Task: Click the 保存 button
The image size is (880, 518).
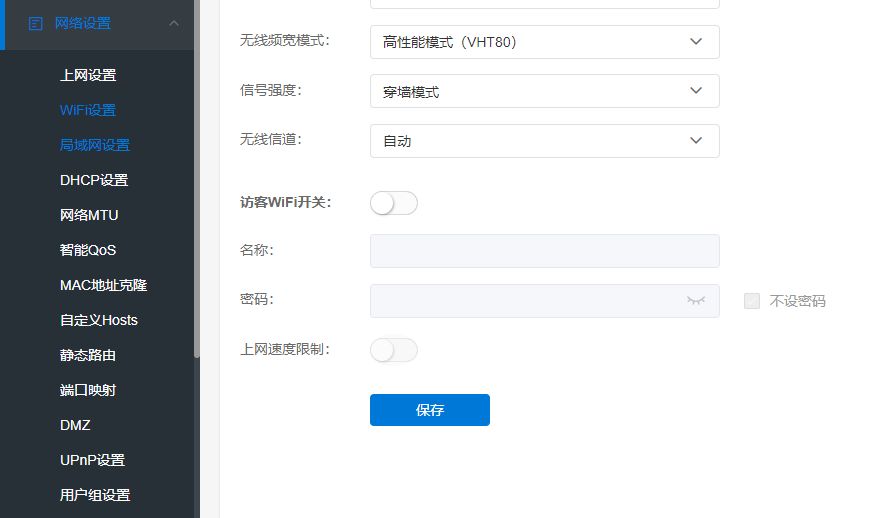Action: 430,410
